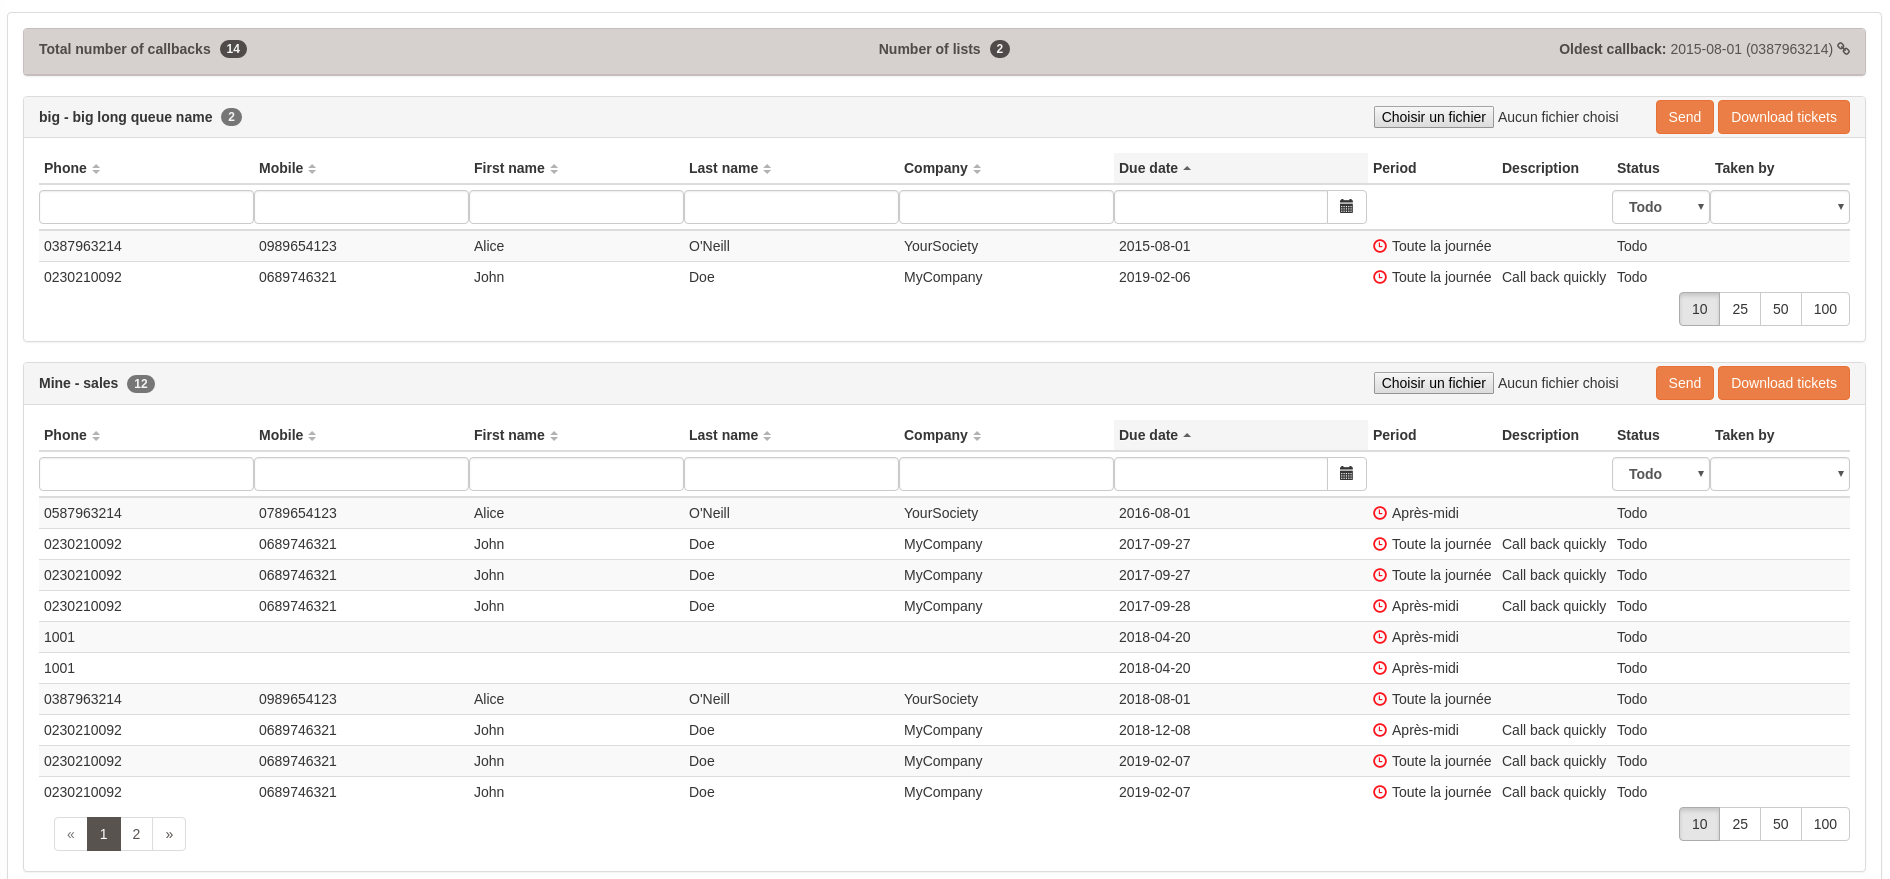This screenshot has height=879, width=1890.
Task: Show 25 rows in big queue table
Action: [1740, 309]
